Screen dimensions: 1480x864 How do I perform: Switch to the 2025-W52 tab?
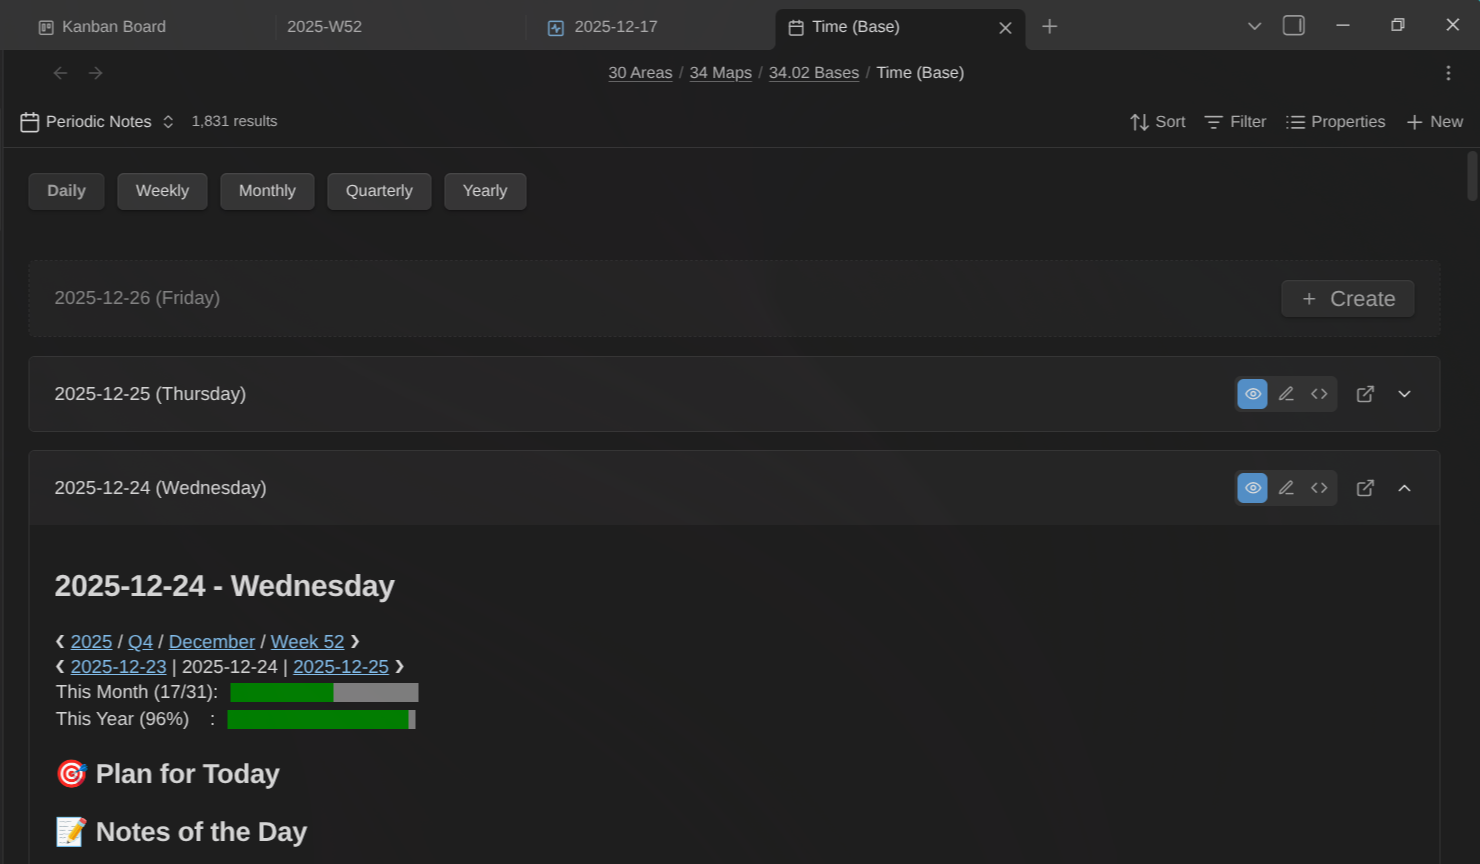click(x=400, y=27)
